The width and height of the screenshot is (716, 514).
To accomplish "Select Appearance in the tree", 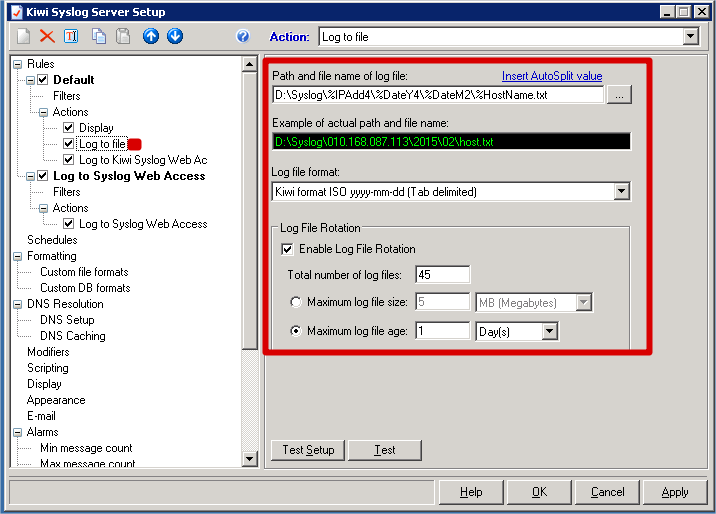I will tap(56, 400).
